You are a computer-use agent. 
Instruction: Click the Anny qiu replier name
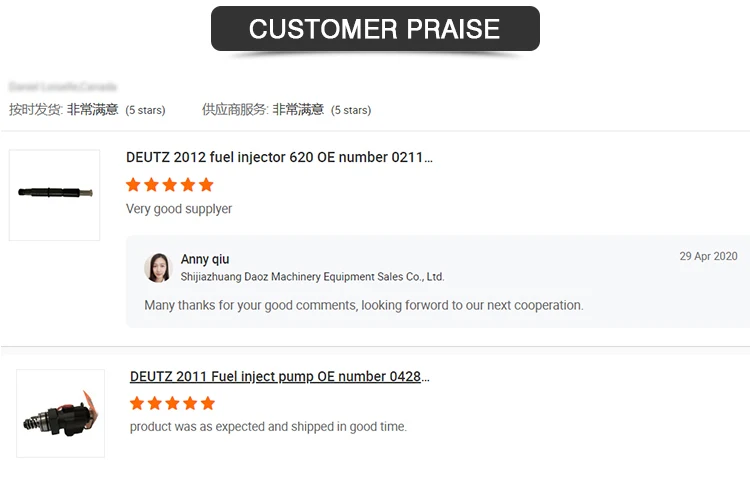pyautogui.click(x=205, y=260)
